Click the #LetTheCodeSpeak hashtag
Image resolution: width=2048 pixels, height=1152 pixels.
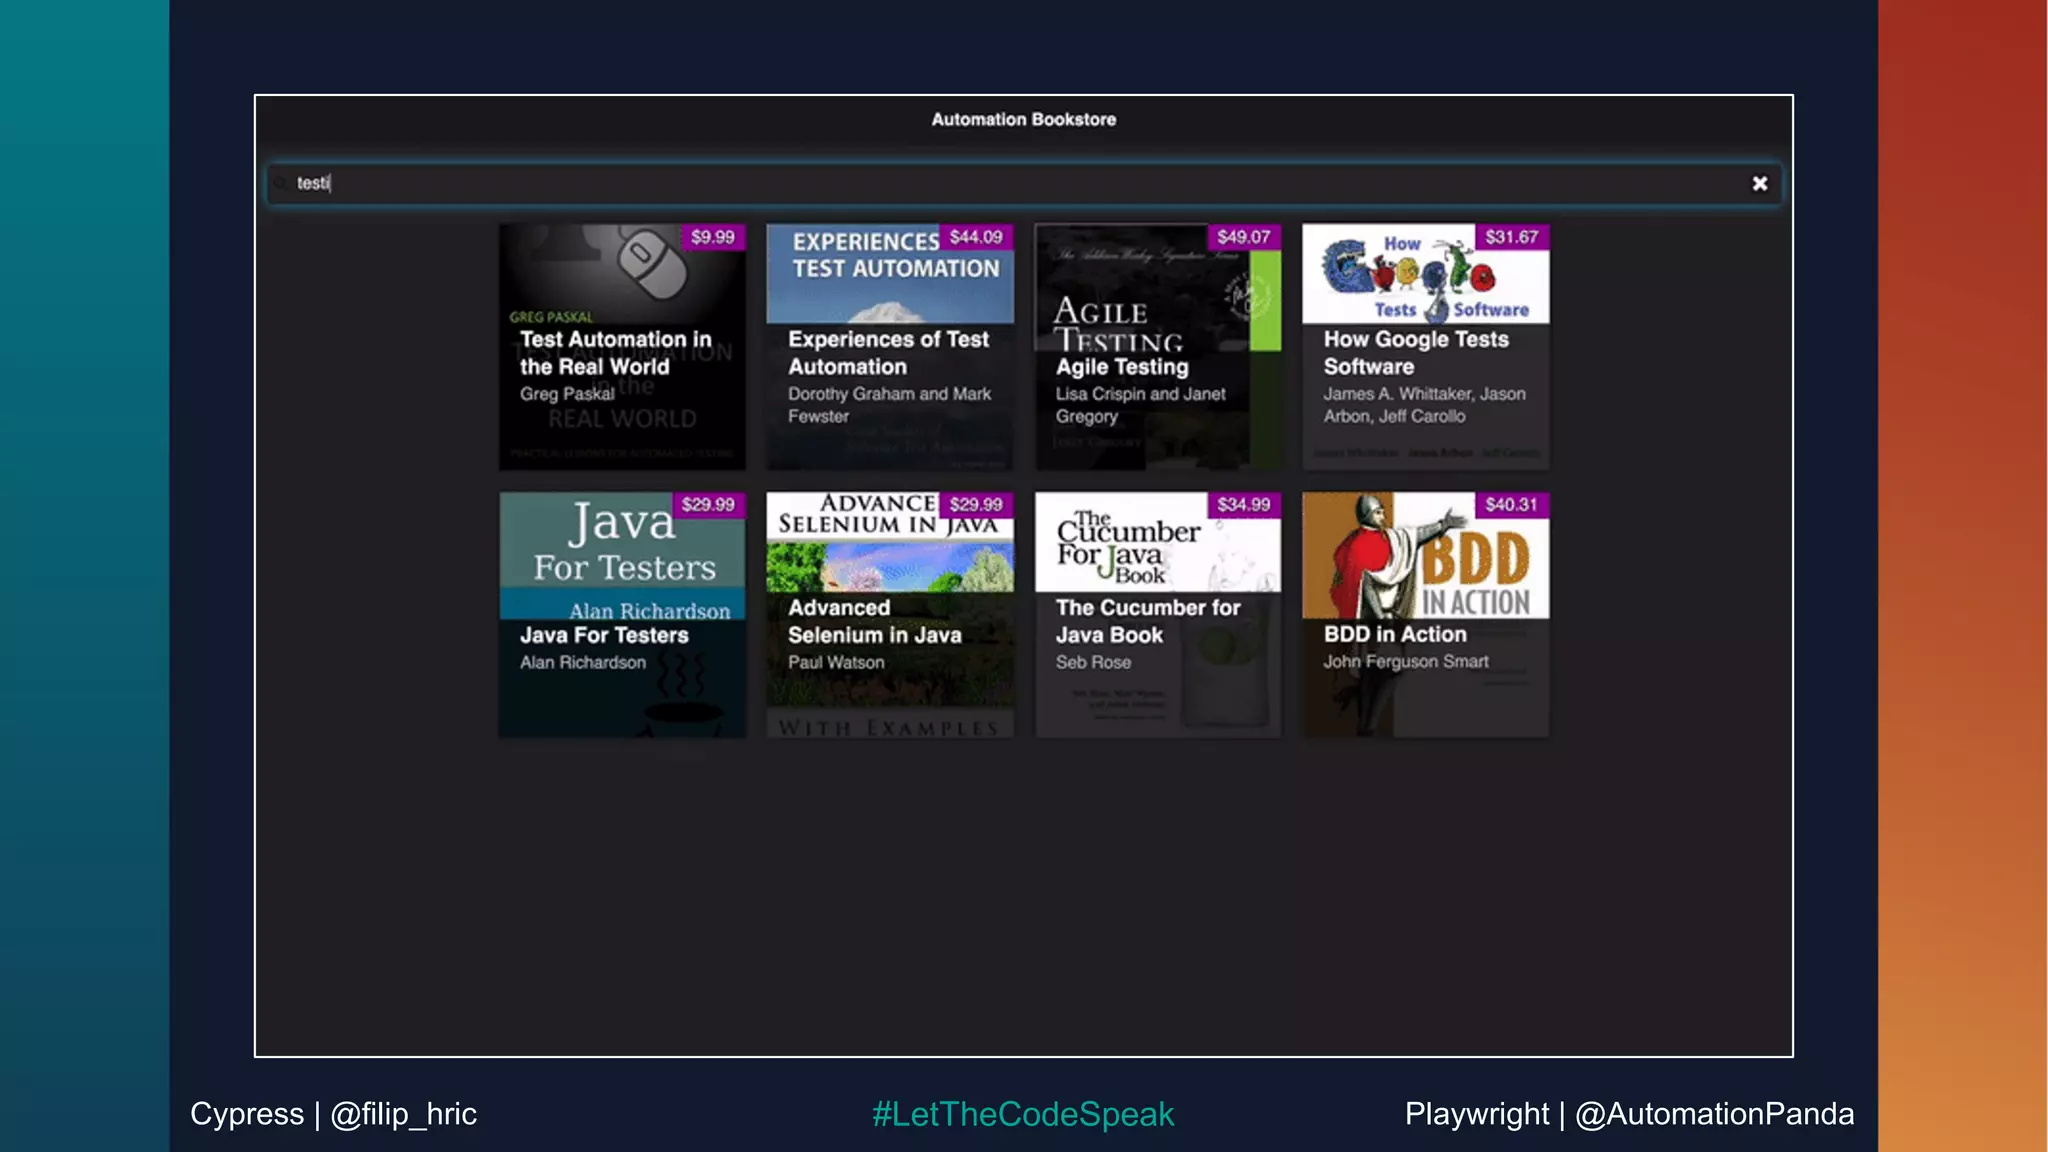[x=1023, y=1114]
